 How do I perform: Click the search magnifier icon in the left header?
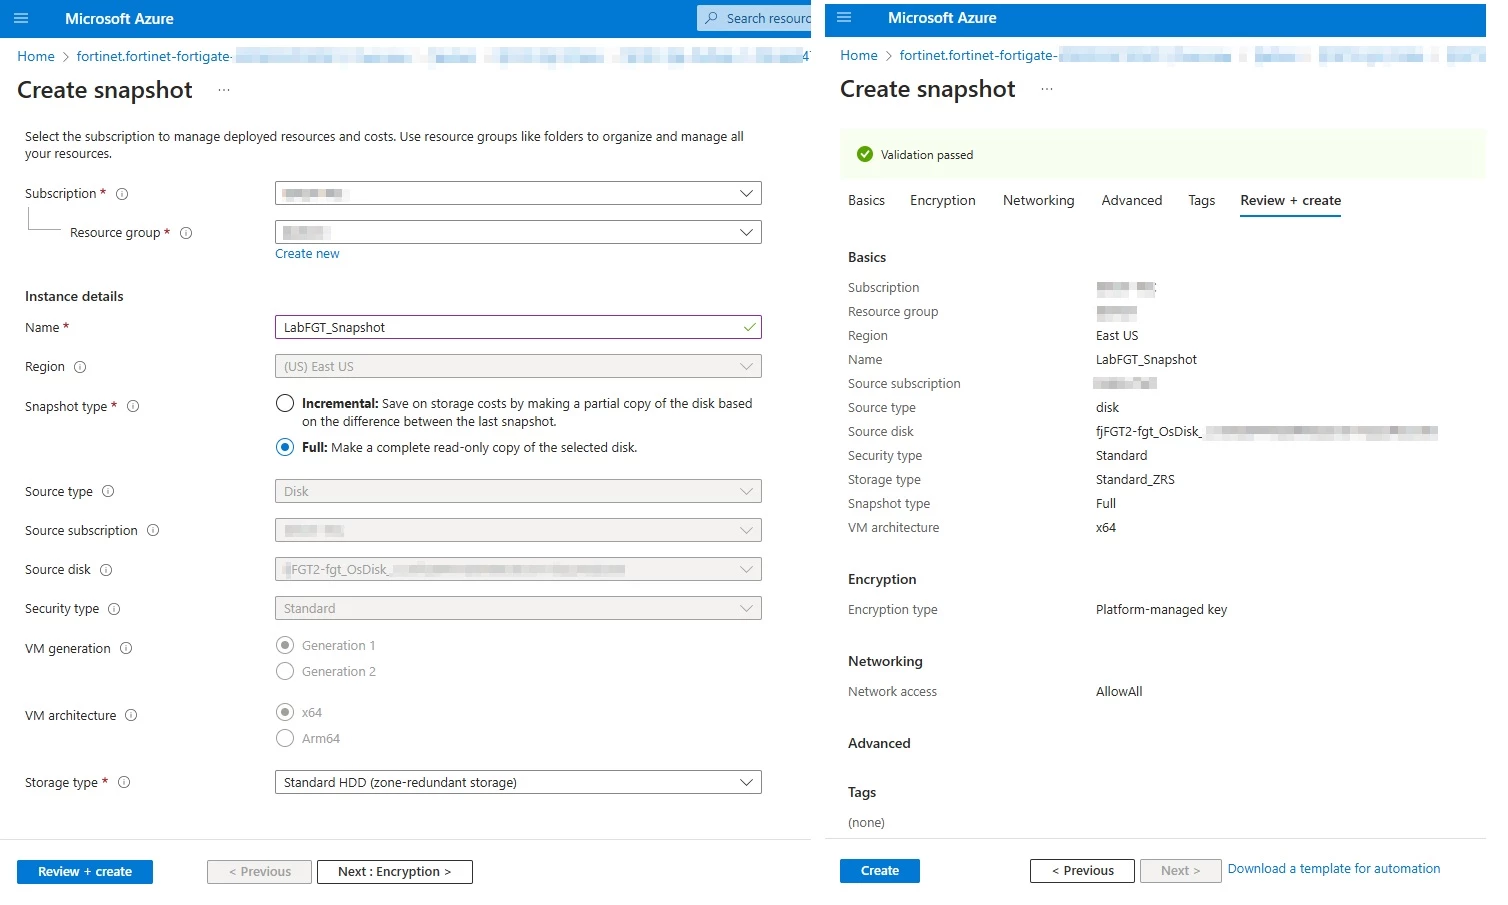pos(711,18)
